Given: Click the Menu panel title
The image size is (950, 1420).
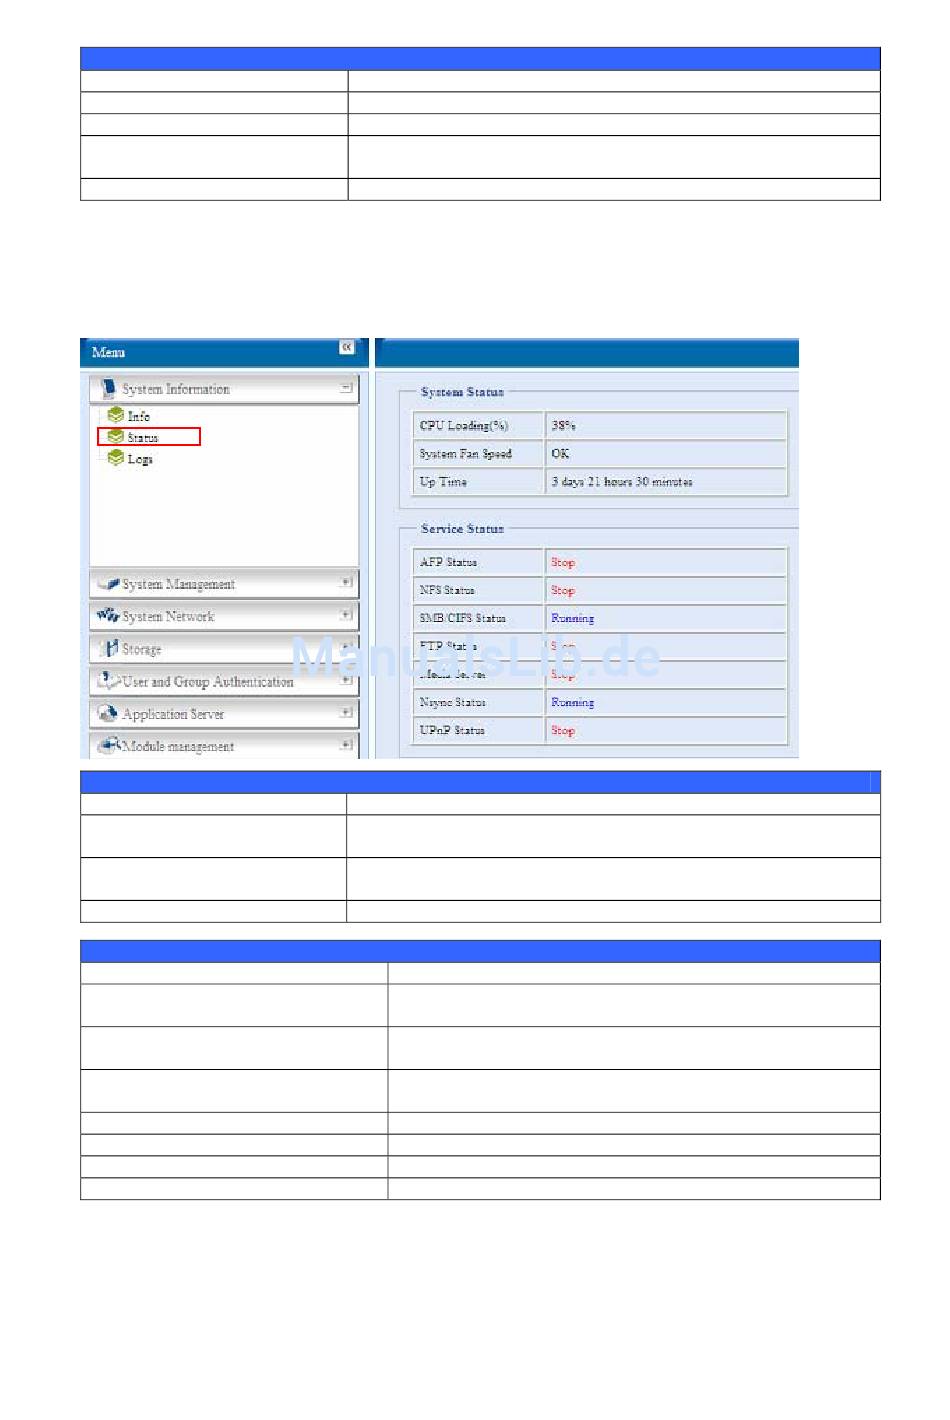Looking at the screenshot, I should pos(108,352).
